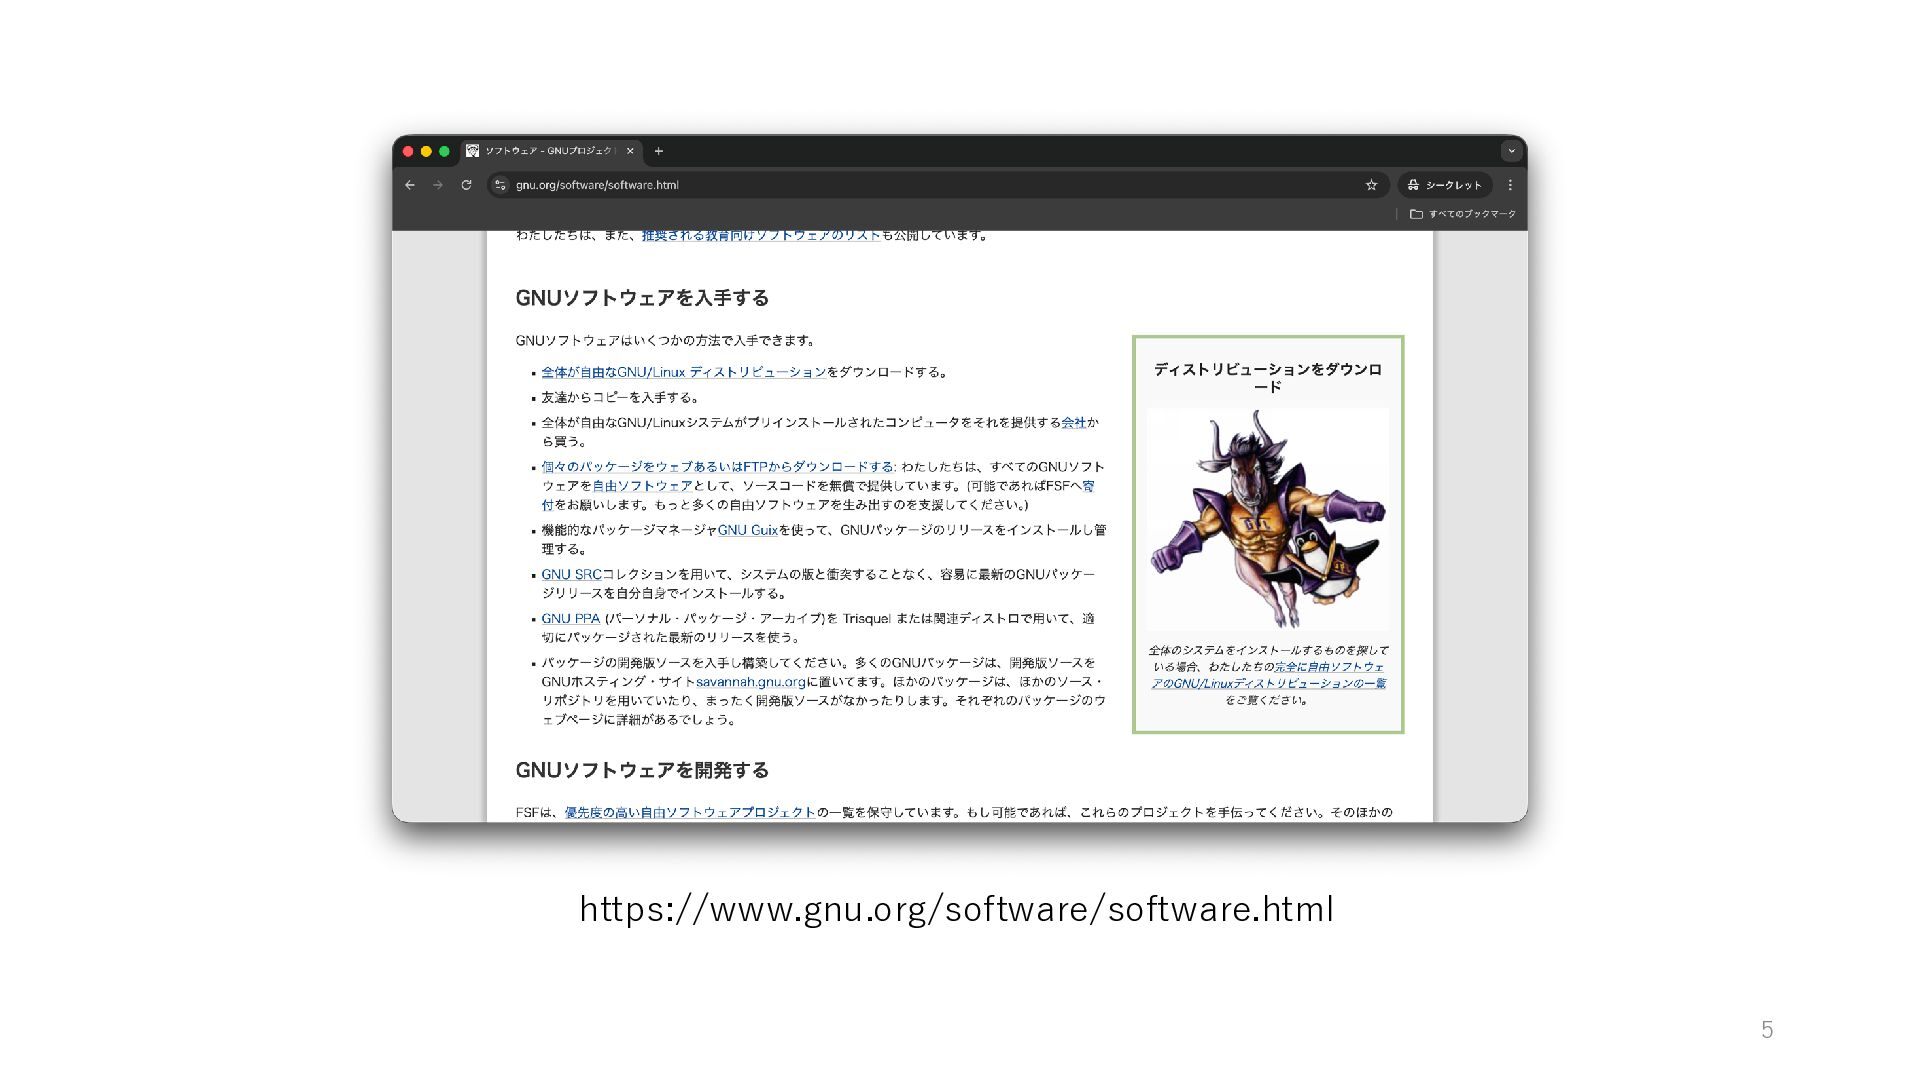Reload the page with refresh icon

pyautogui.click(x=466, y=185)
